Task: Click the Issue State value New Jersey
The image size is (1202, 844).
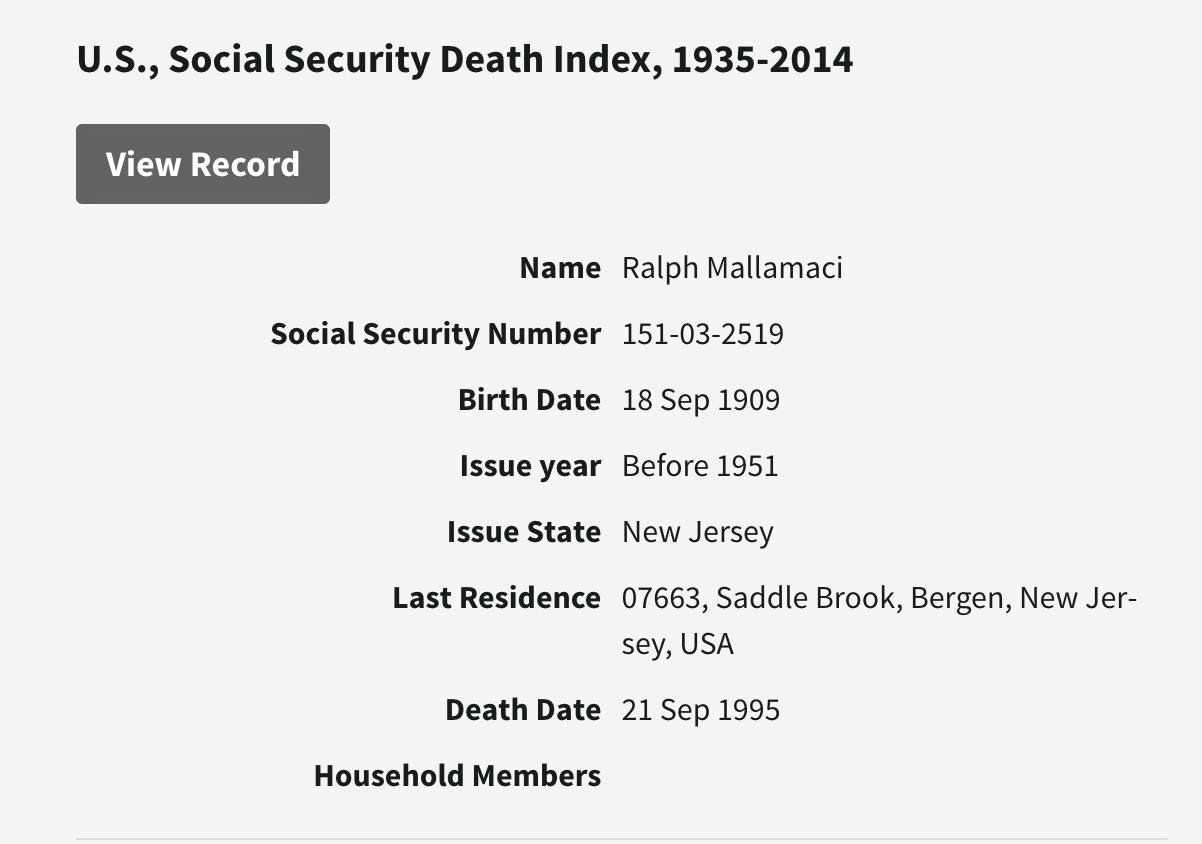Action: pos(697,532)
